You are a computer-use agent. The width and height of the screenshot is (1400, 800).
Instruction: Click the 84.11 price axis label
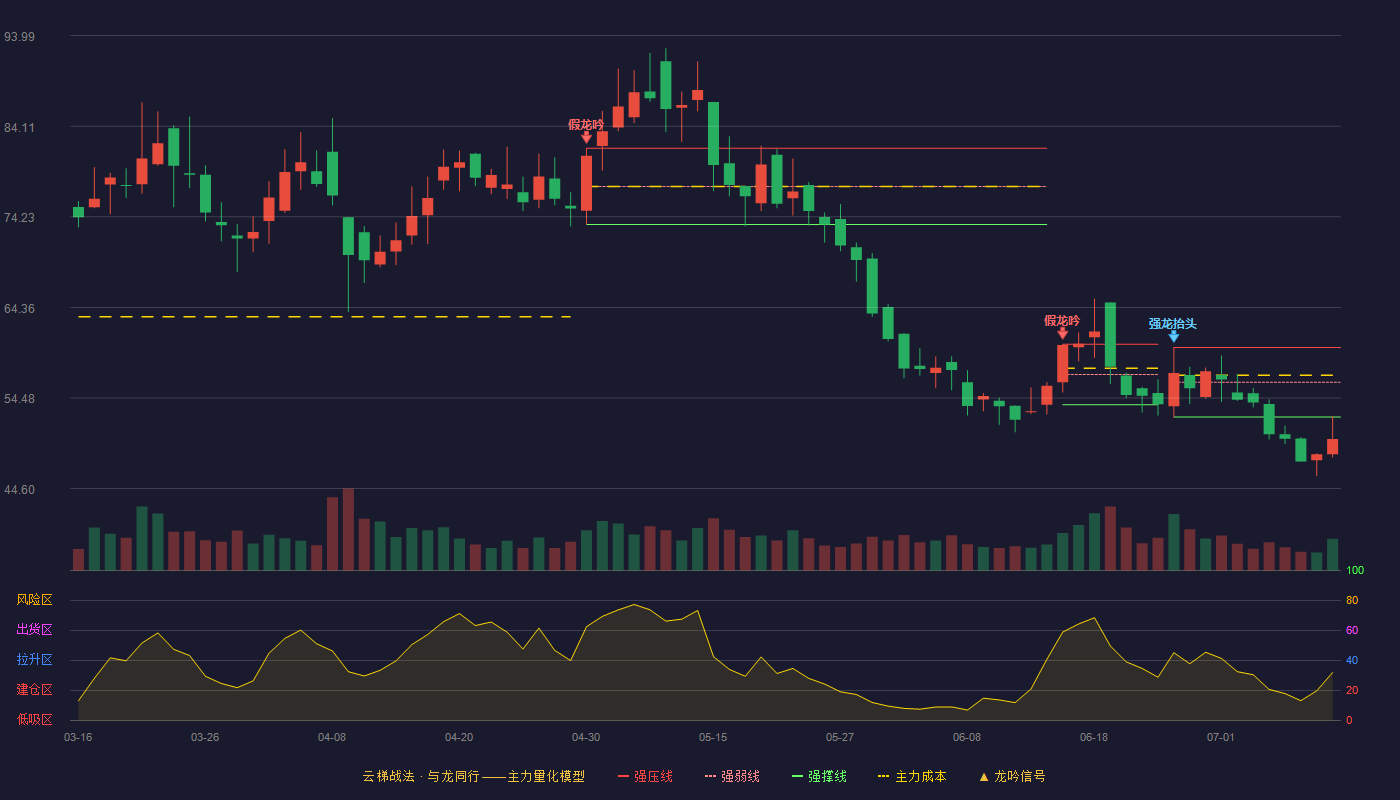(19, 127)
